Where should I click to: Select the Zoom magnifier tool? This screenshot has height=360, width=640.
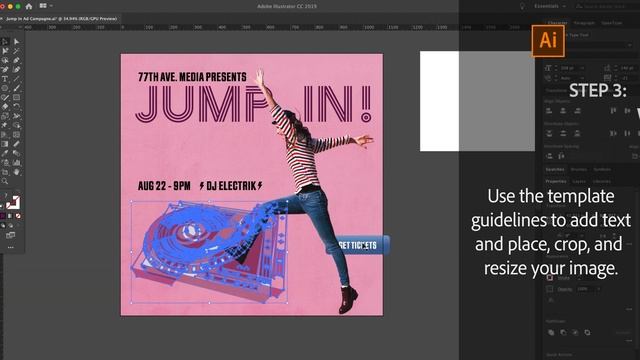click(5, 181)
